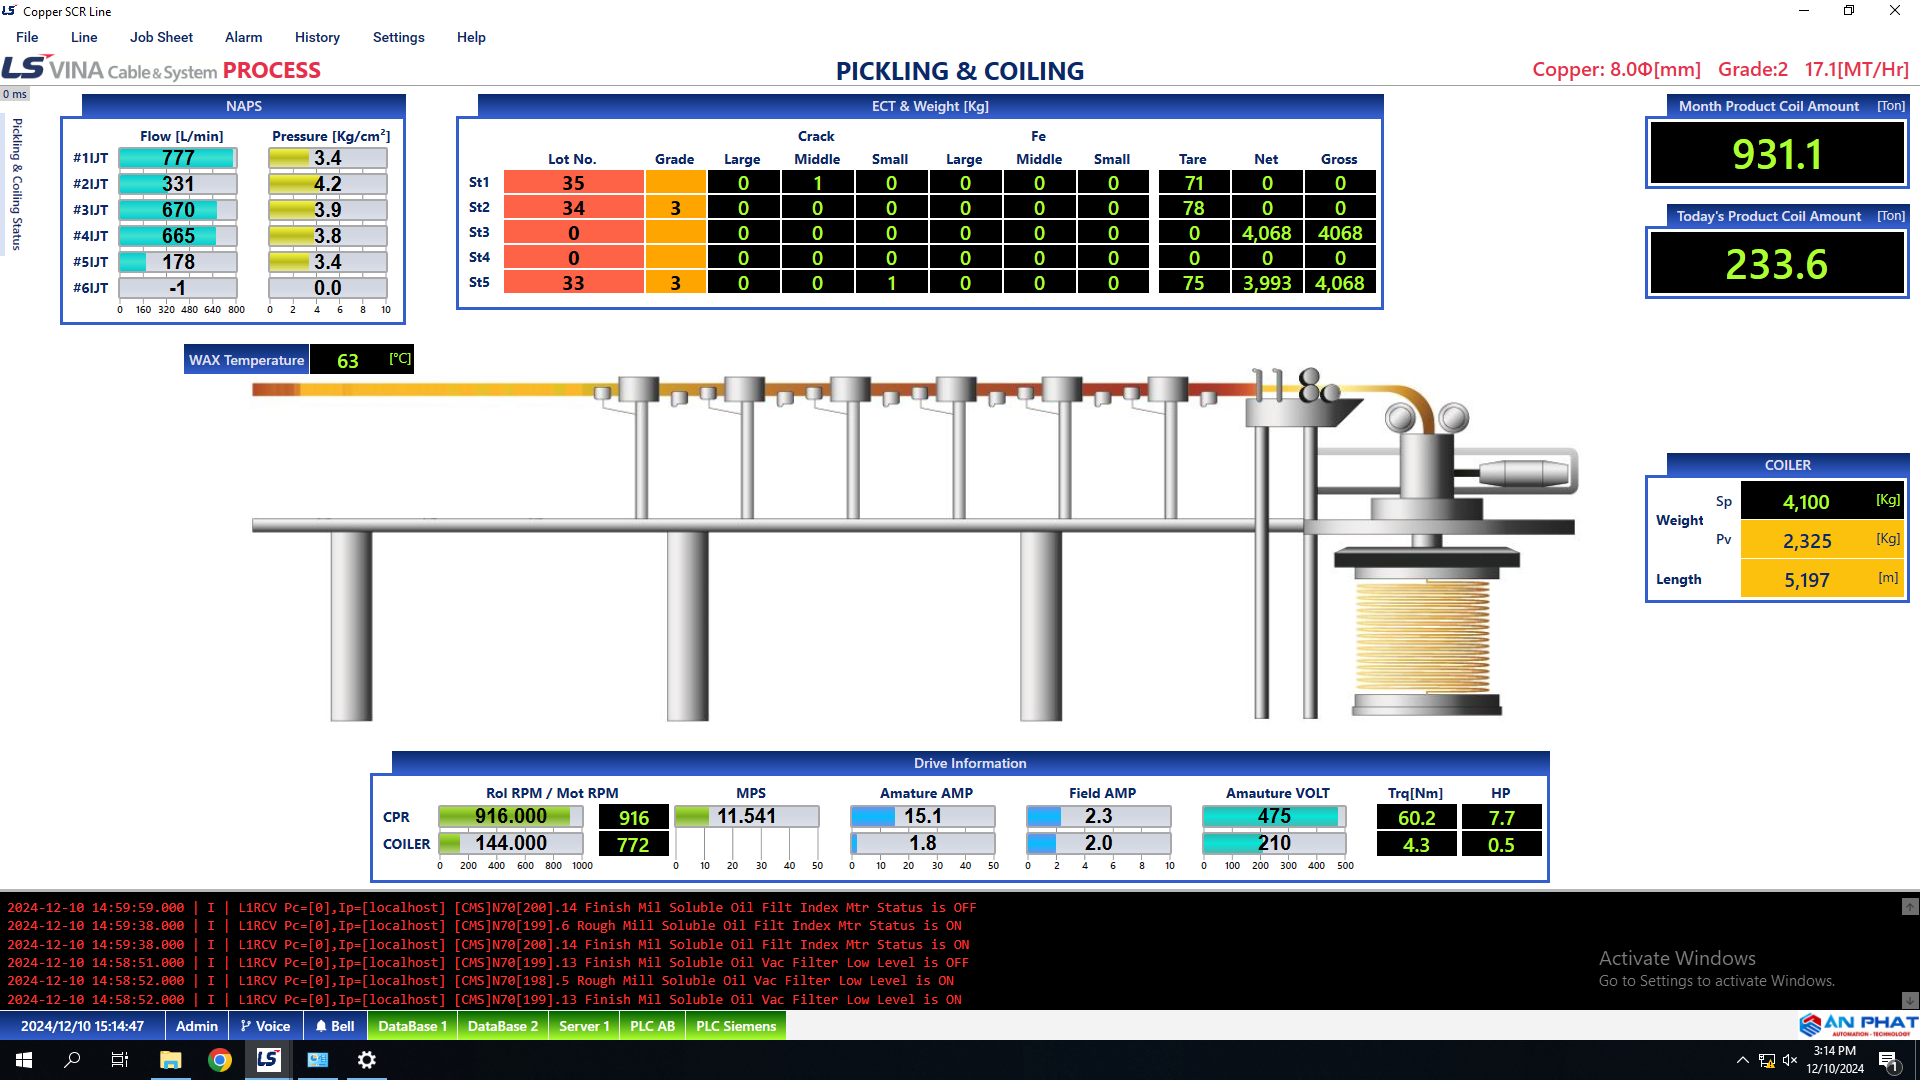This screenshot has height=1080, width=1920.
Task: Open File Explorer from the taskbar
Action: pyautogui.click(x=170, y=1060)
